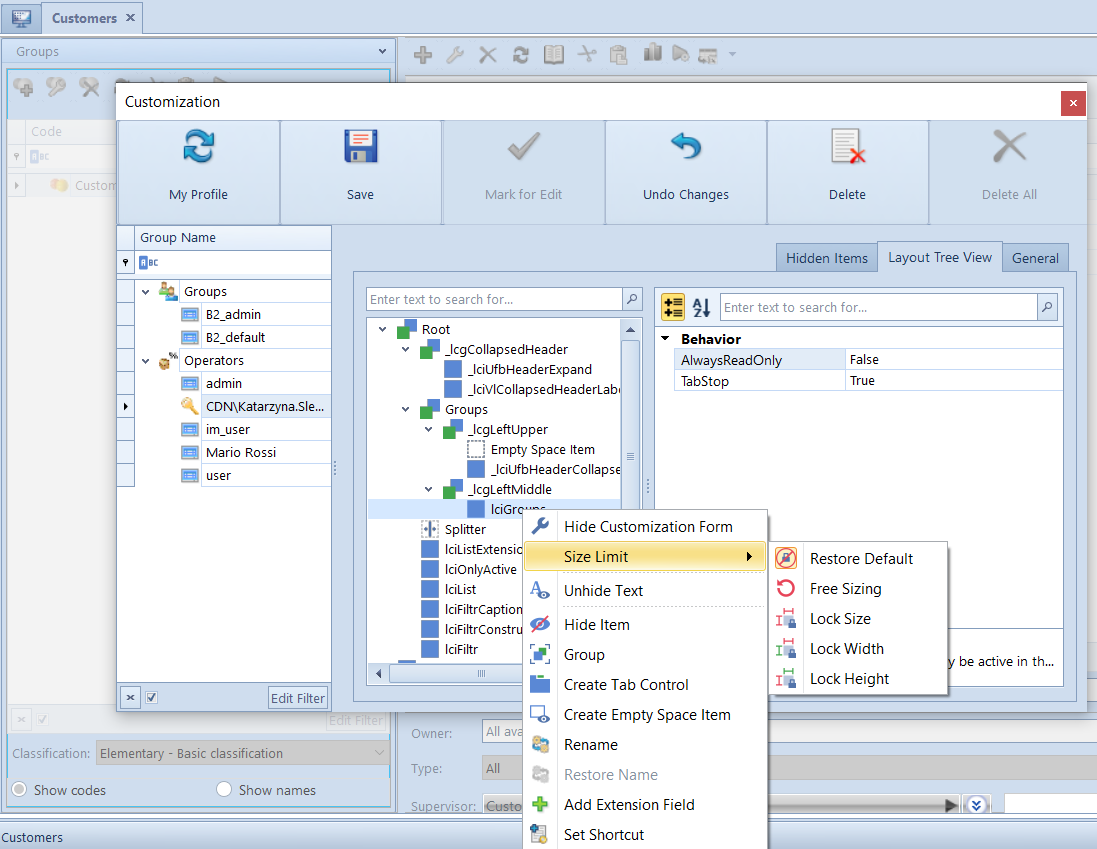This screenshot has width=1097, height=849.
Task: Collapse the _lcgCollapsedHeader node
Action: 406,349
